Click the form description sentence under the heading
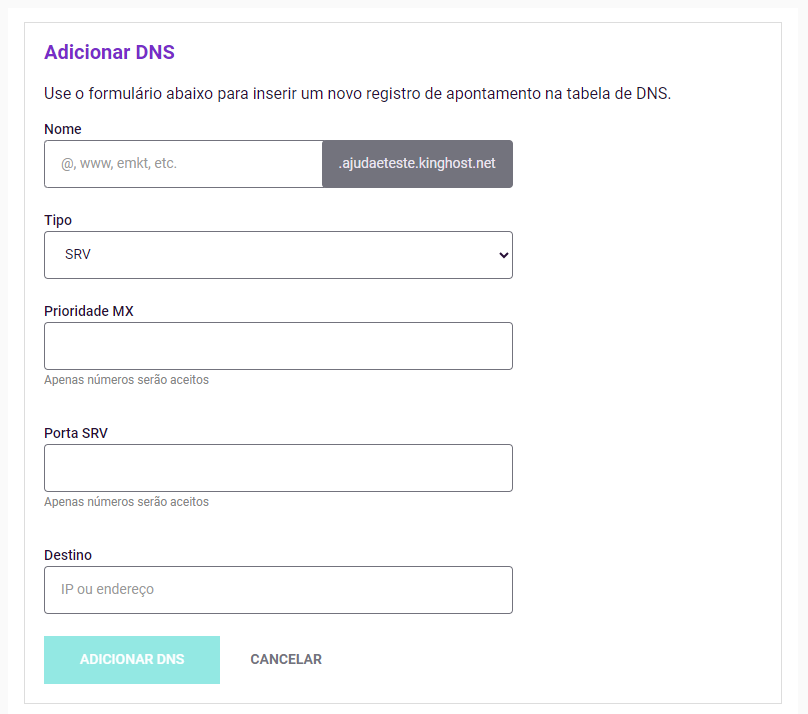The image size is (808, 714). [x=357, y=94]
